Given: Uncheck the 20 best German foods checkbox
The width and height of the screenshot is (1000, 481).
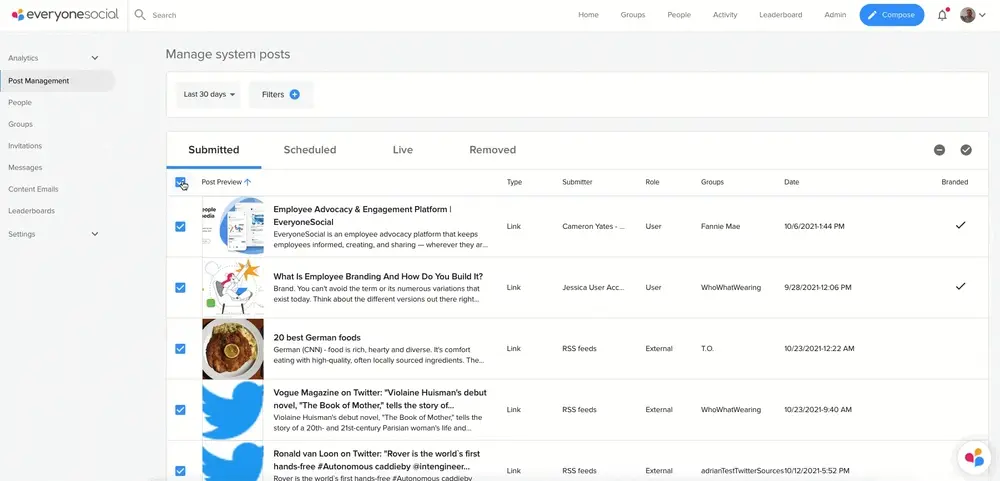Looking at the screenshot, I should pos(180,349).
